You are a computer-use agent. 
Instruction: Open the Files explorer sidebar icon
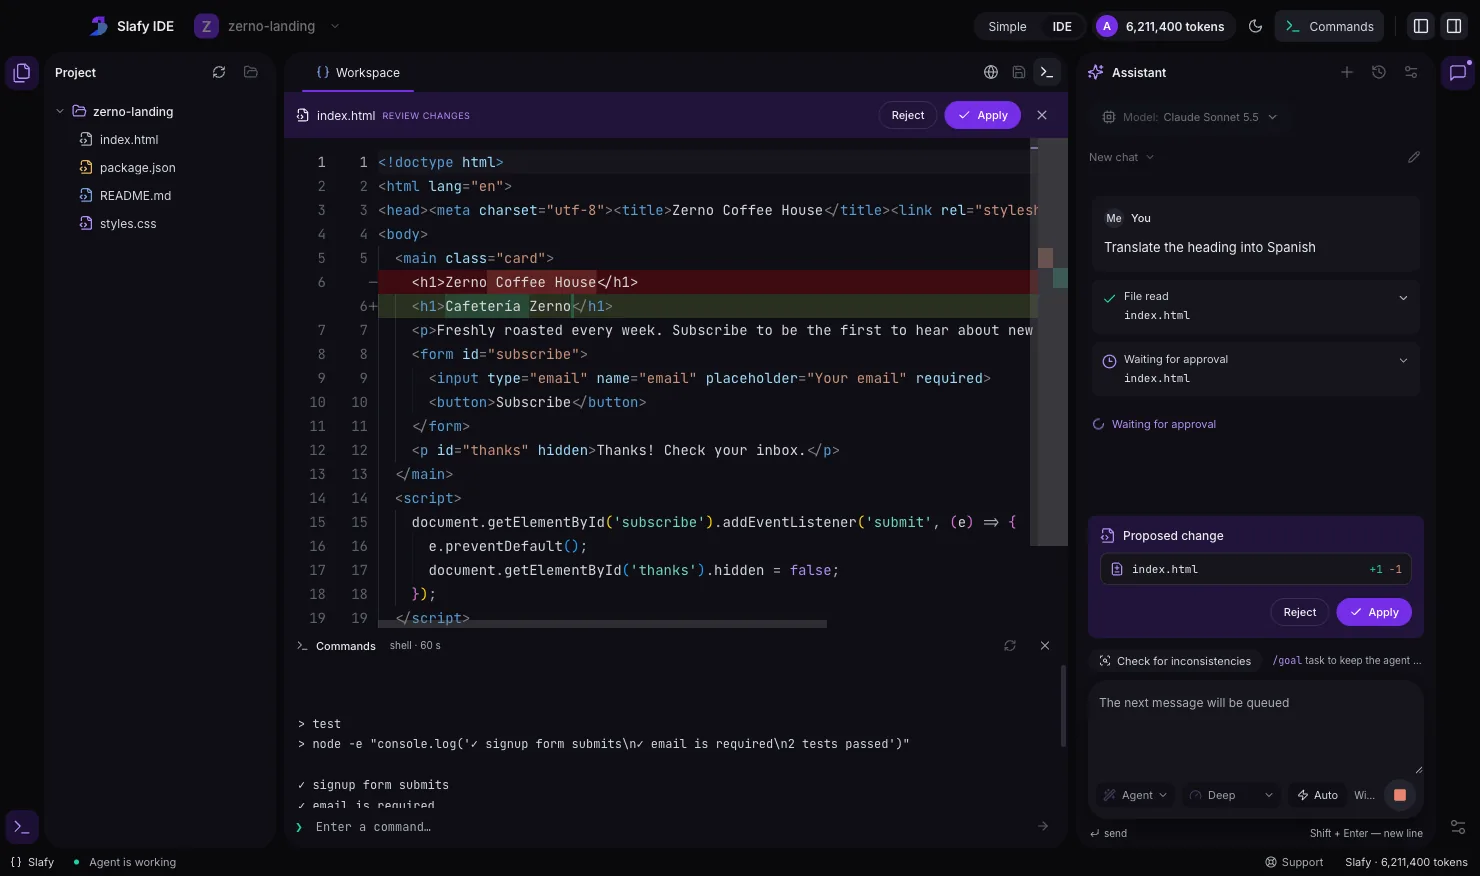pos(21,73)
